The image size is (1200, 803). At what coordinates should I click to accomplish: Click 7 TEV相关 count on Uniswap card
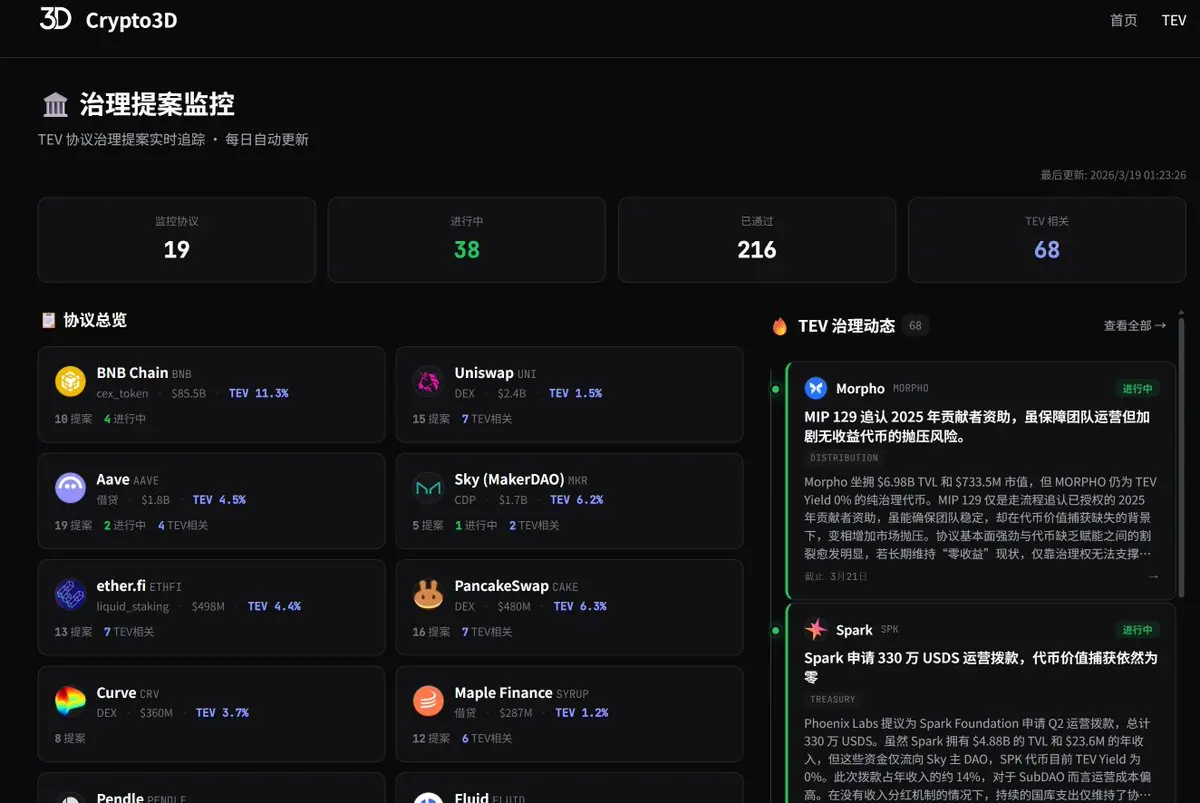click(487, 419)
